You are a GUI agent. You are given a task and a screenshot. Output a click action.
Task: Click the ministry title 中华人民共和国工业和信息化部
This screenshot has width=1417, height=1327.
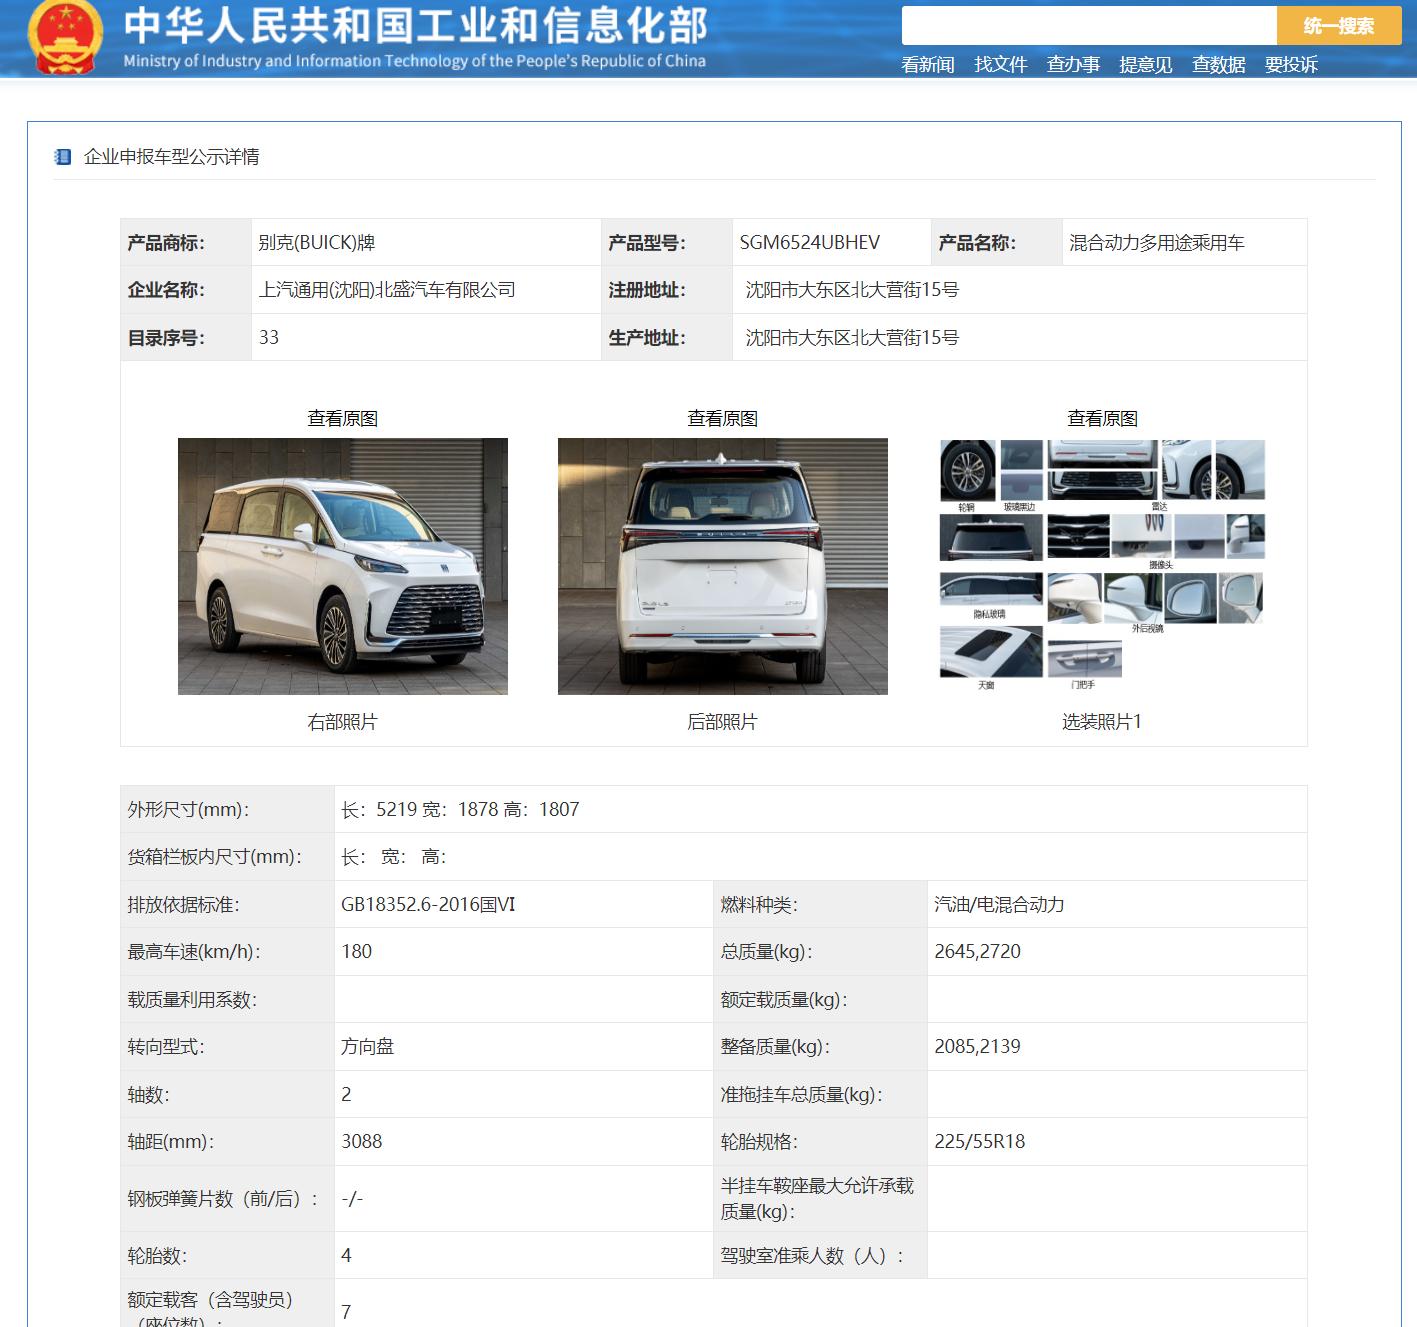[x=416, y=26]
